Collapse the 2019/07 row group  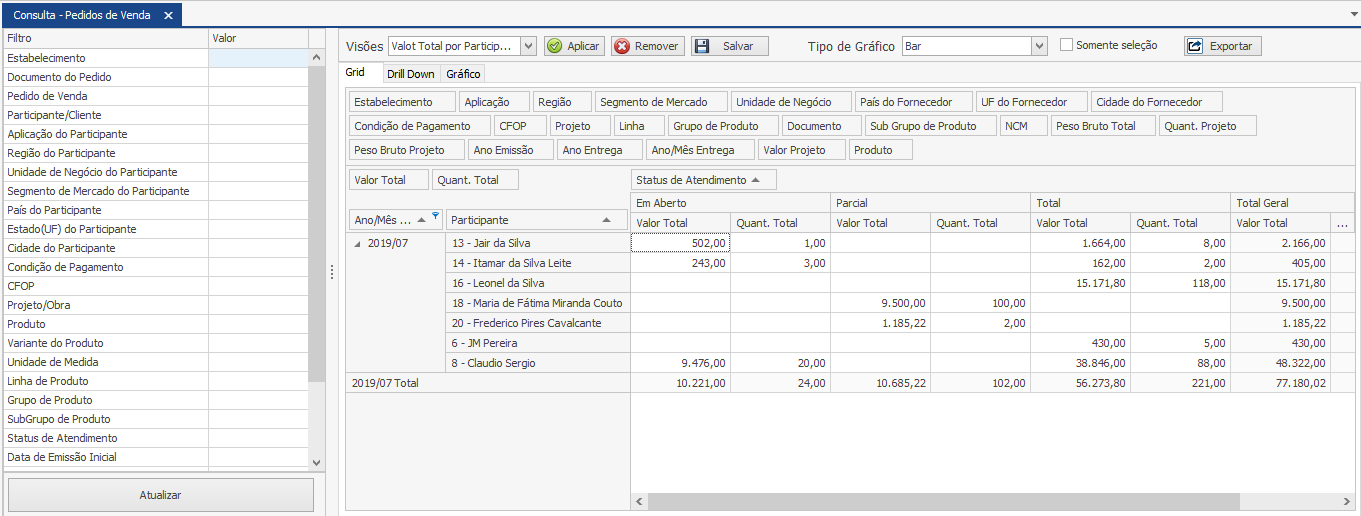coord(358,243)
